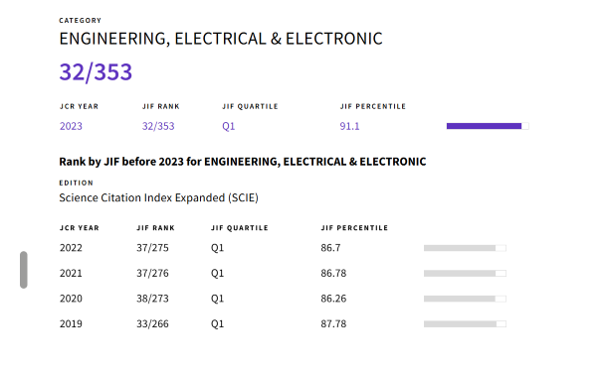607x372 pixels.
Task: Click the purple percentile progress bar
Action: [x=487, y=126]
